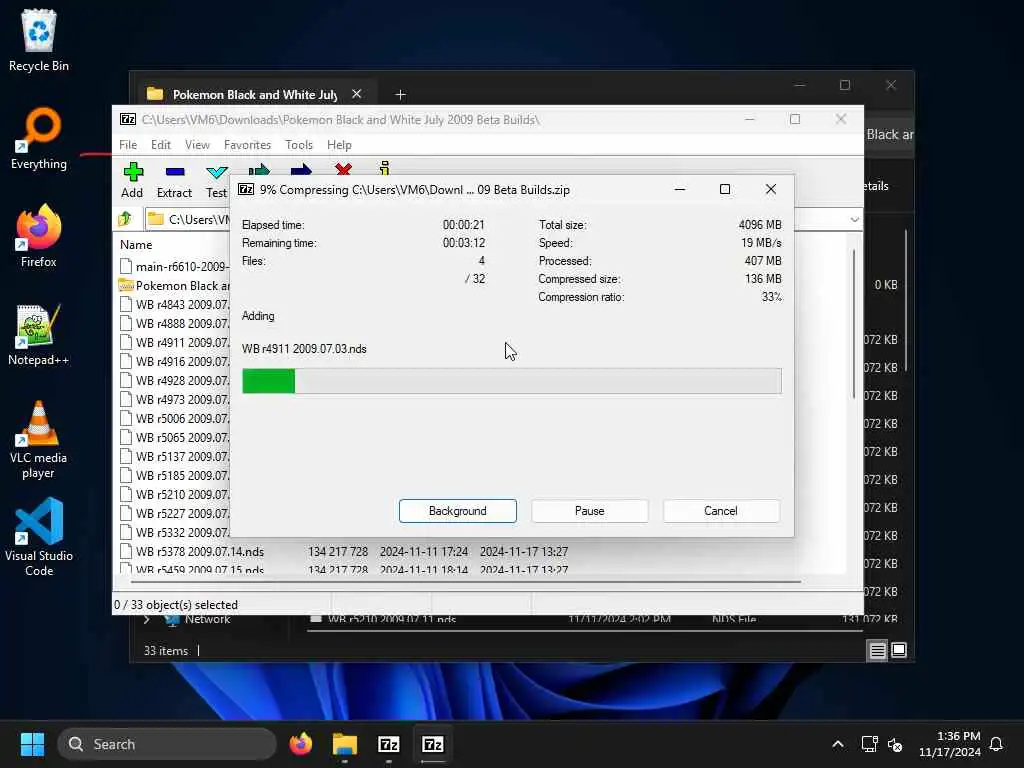Select file WB r5137 2009.07
This screenshot has height=768, width=1024.
click(x=174, y=456)
